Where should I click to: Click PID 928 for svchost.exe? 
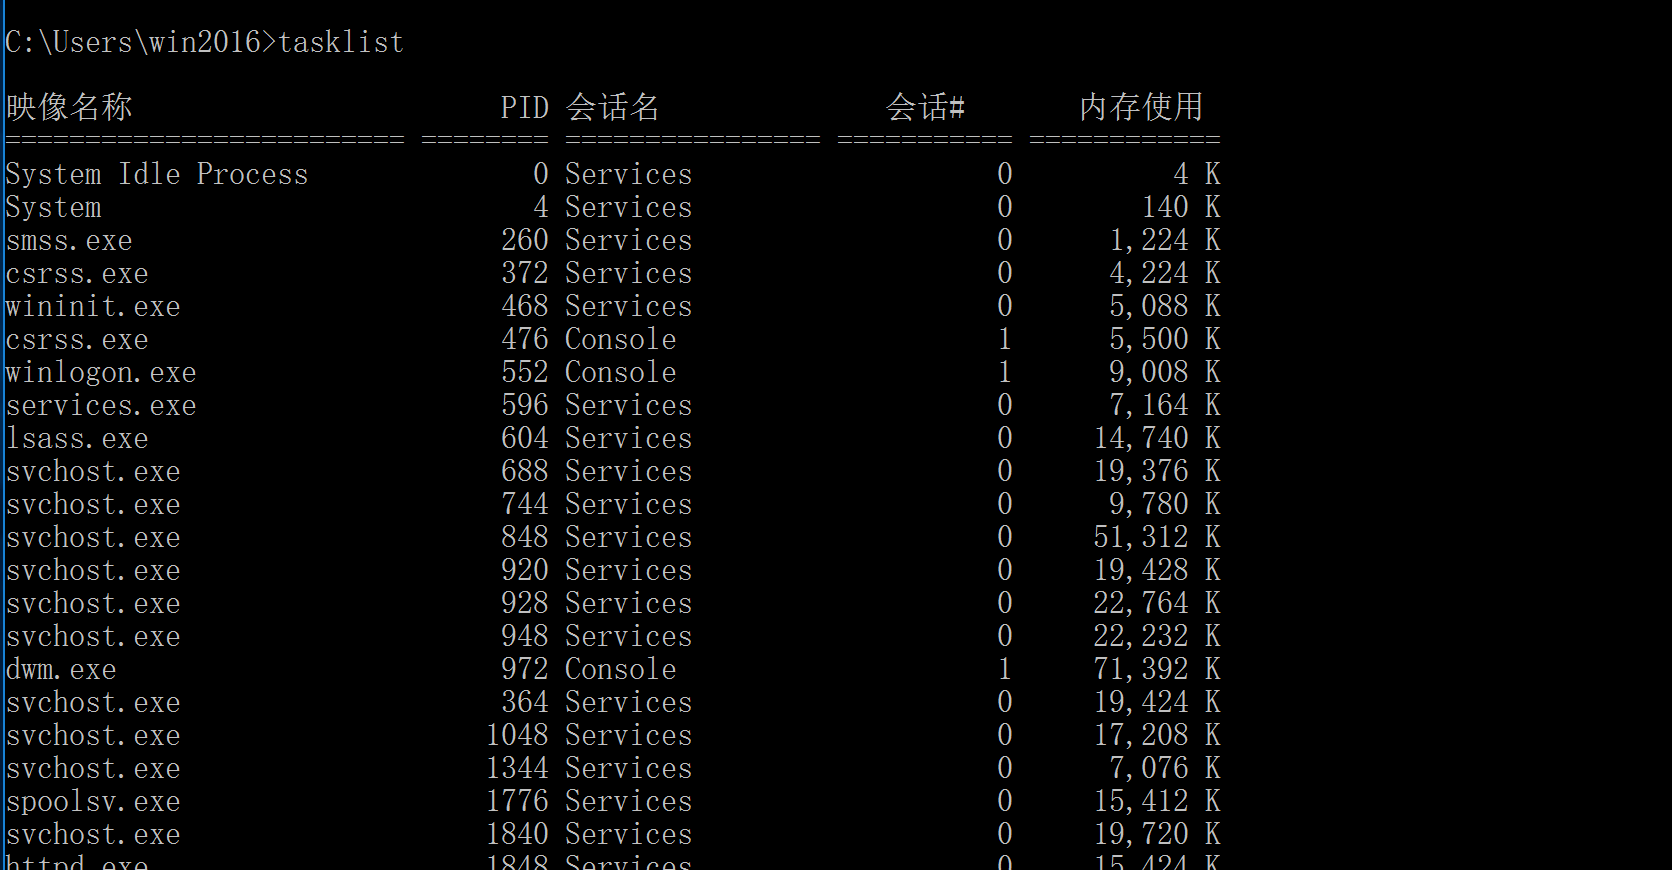(x=525, y=603)
